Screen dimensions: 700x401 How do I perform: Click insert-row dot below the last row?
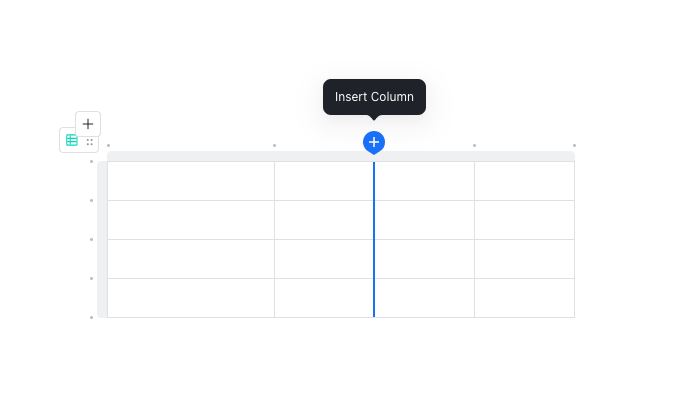(92, 317)
